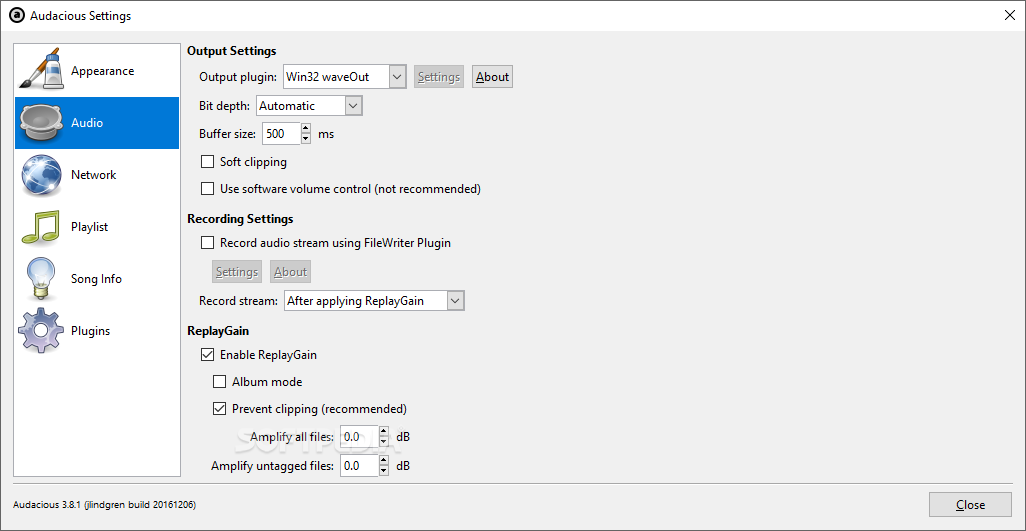The width and height of the screenshot is (1026, 531).
Task: Click the Playlist music note icon
Action: [x=42, y=227]
